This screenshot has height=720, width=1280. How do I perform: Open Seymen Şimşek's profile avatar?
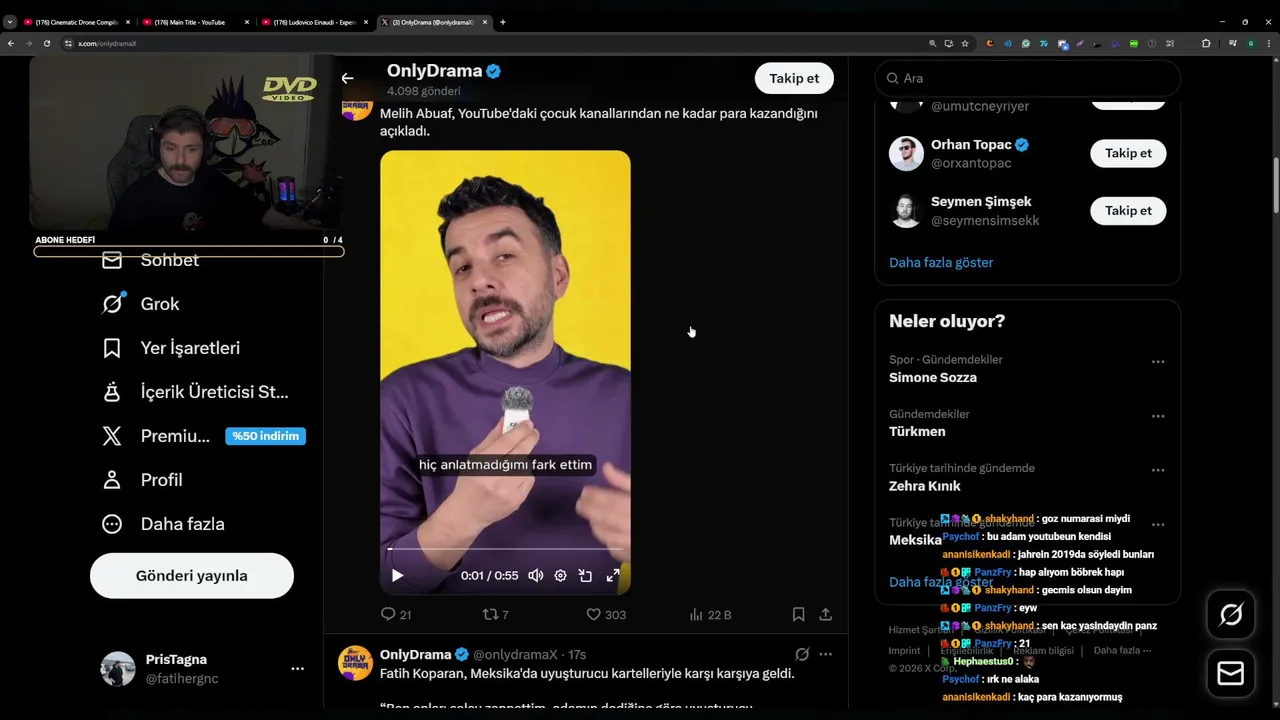906,210
